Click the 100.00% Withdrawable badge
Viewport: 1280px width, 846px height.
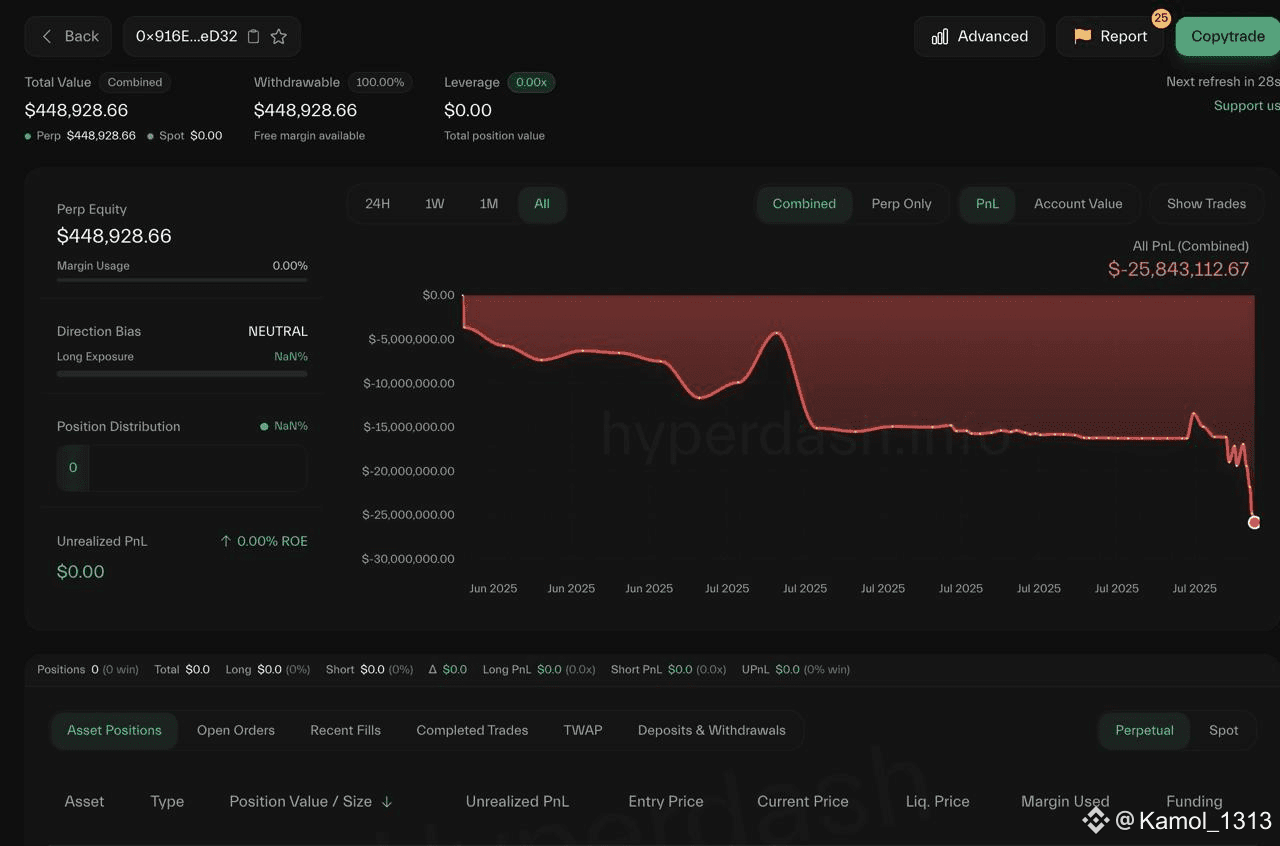click(380, 82)
